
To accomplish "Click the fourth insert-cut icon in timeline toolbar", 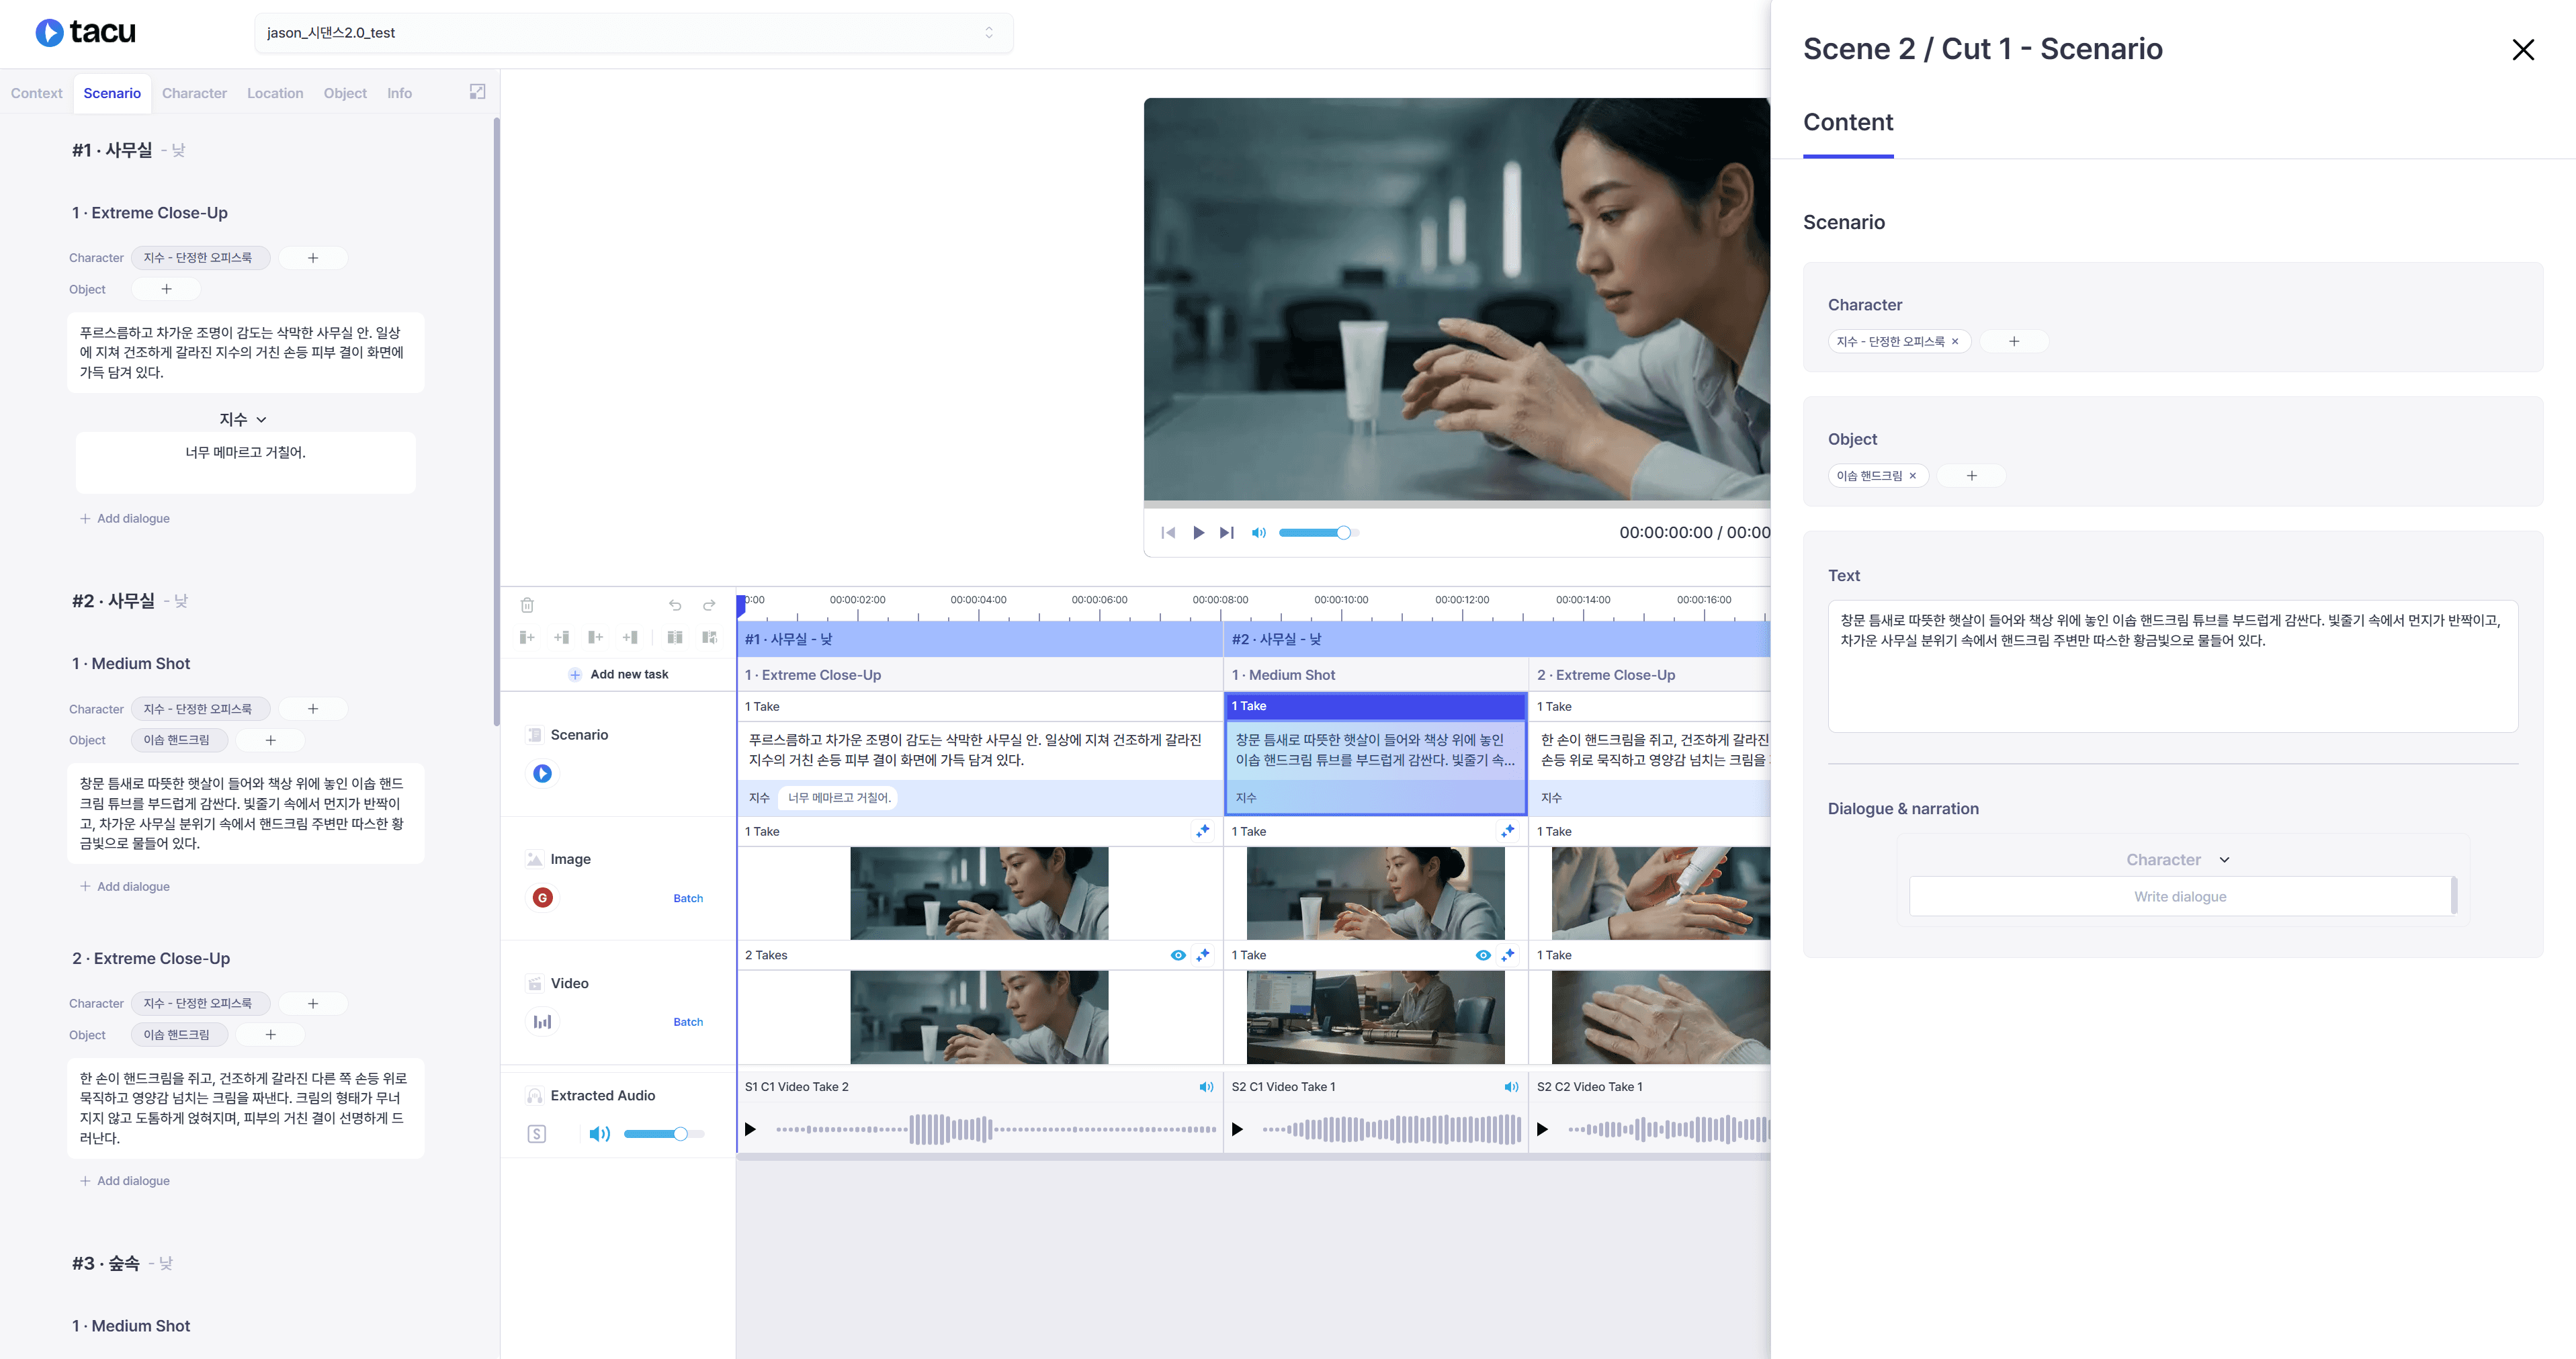I will (x=629, y=637).
